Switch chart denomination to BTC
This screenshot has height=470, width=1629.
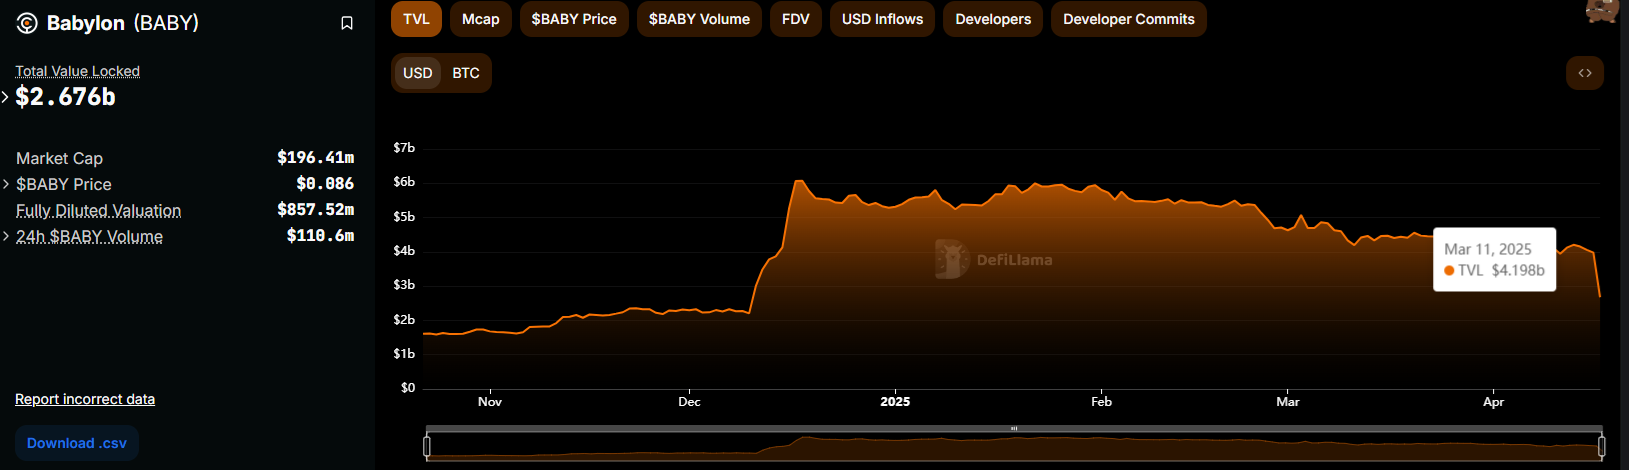coord(466,73)
